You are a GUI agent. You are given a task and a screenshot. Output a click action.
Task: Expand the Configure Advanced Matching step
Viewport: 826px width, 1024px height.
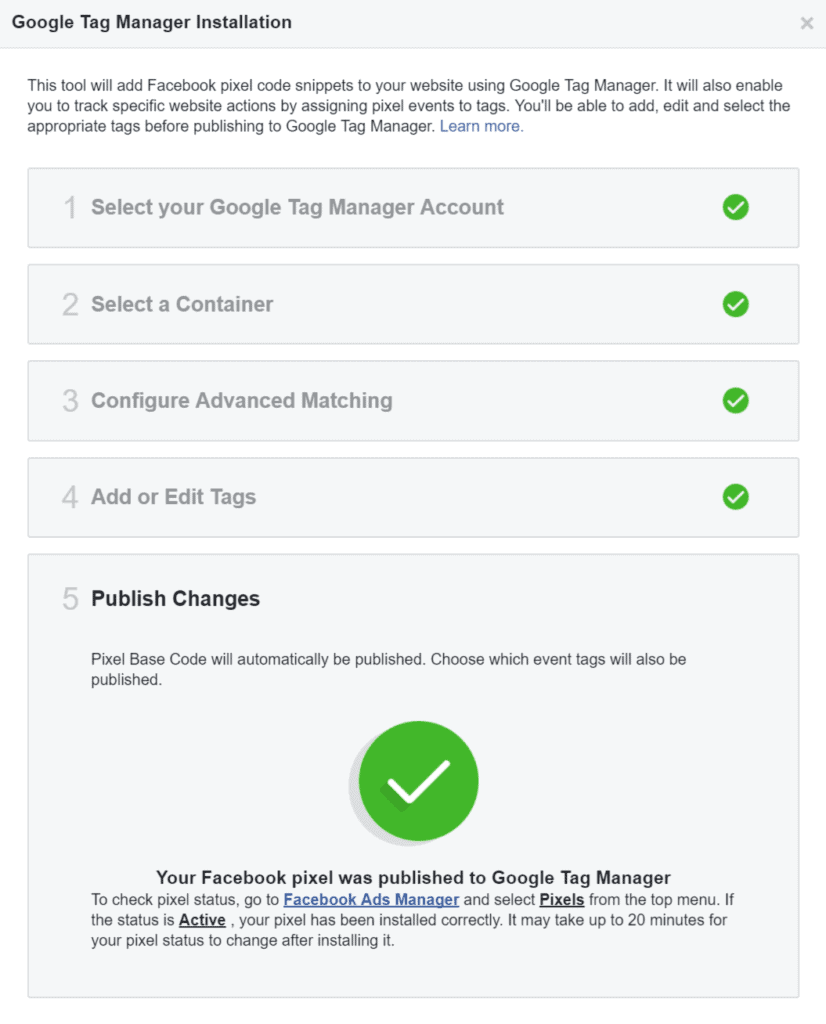click(x=413, y=401)
